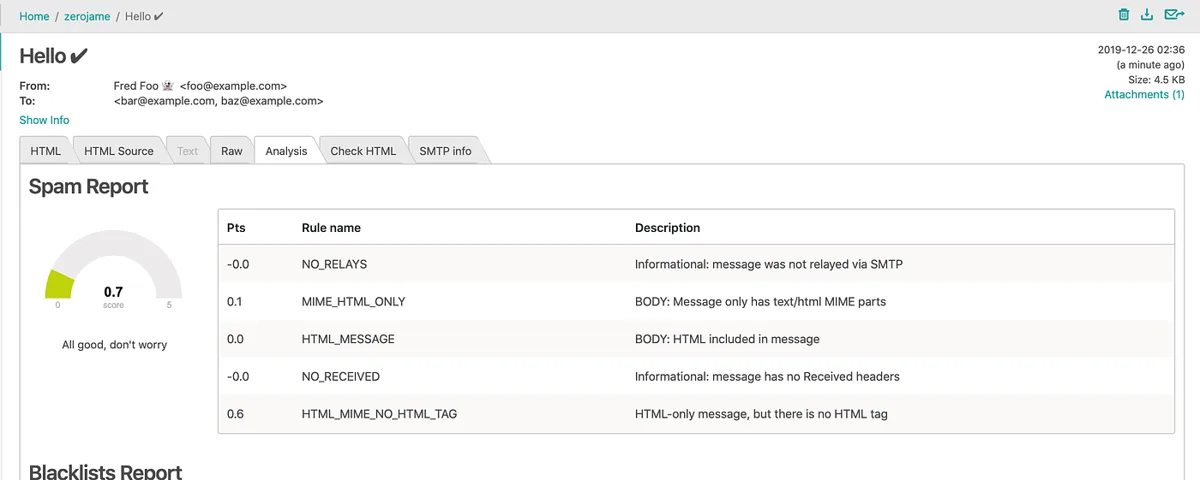Click the Blacklists Report heading

tap(105, 471)
